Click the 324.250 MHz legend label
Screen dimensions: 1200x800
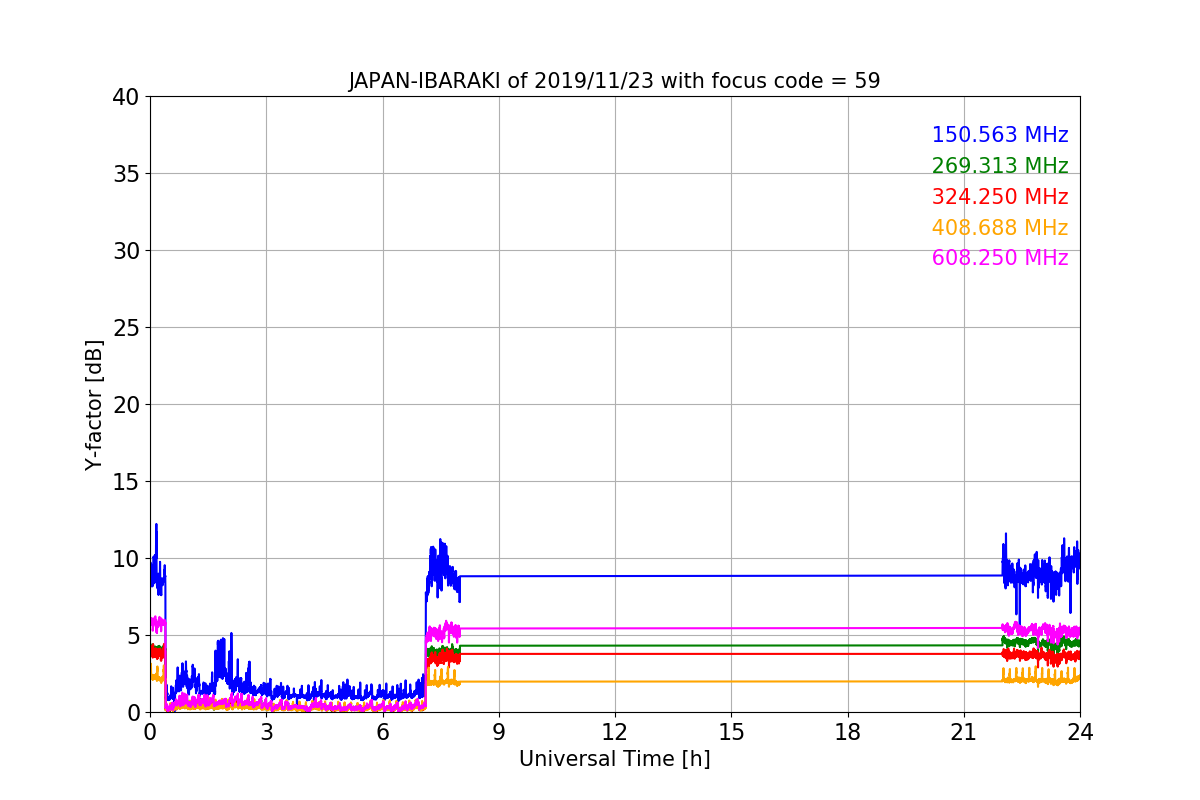pyautogui.click(x=999, y=197)
